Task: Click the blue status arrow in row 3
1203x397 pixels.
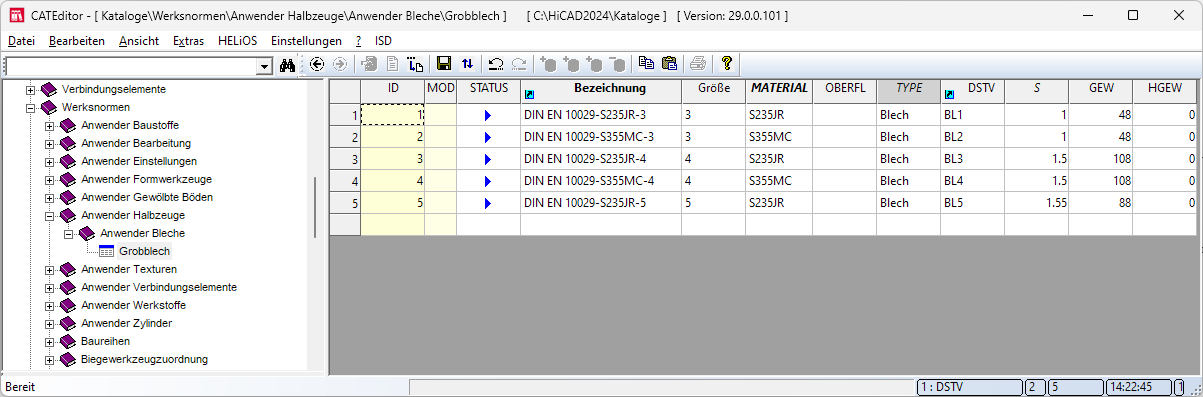Action: (488, 159)
